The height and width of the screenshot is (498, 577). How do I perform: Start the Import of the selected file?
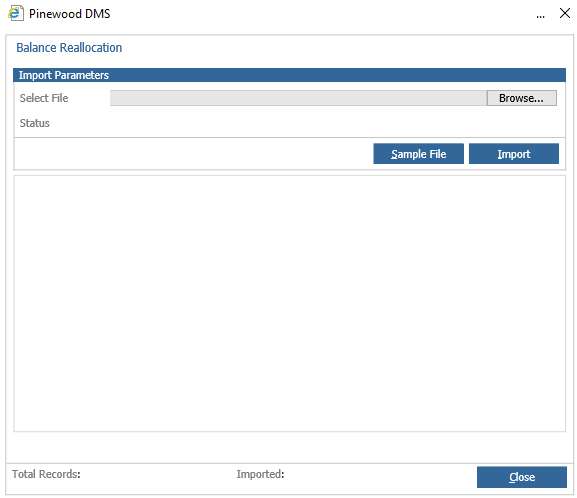click(x=514, y=154)
